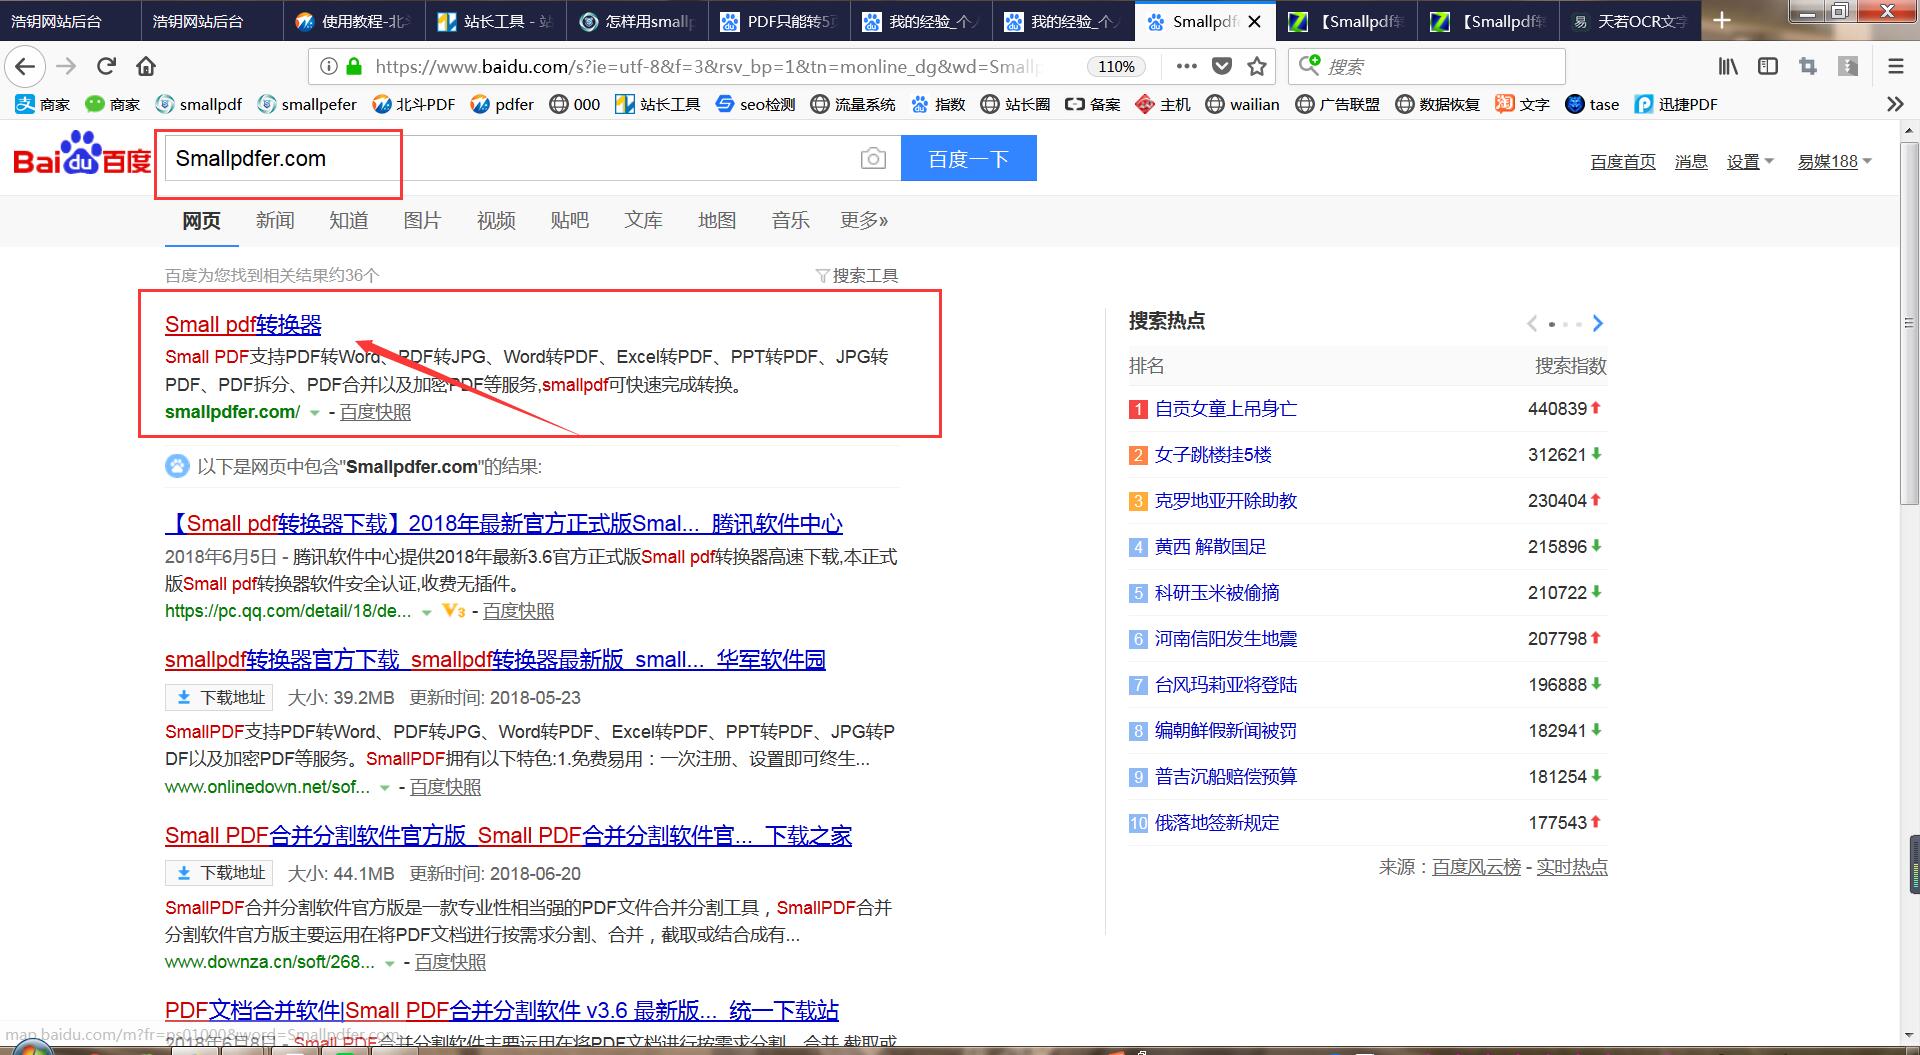This screenshot has height=1055, width=1920.
Task: Open the Firefox hamburger menu
Action: [x=1896, y=67]
